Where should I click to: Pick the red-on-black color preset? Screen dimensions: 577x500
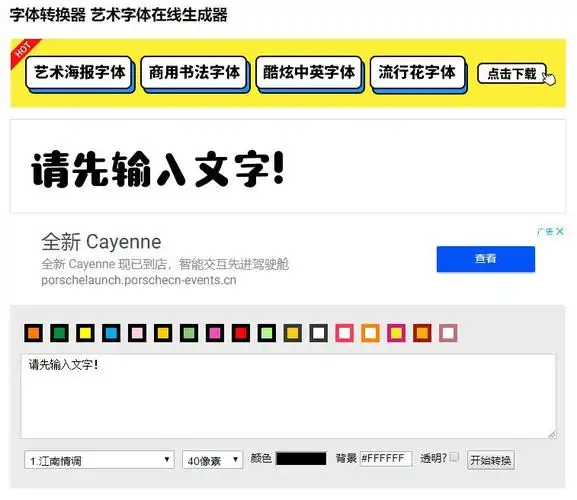coord(241,333)
